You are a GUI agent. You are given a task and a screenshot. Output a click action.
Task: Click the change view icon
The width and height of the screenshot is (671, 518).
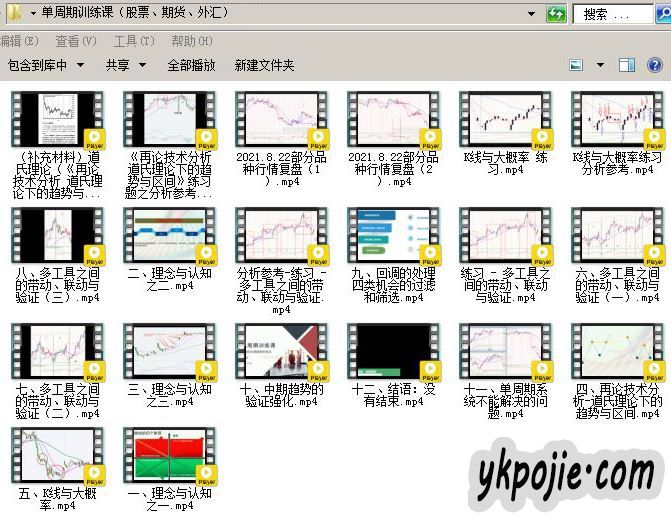click(576, 65)
